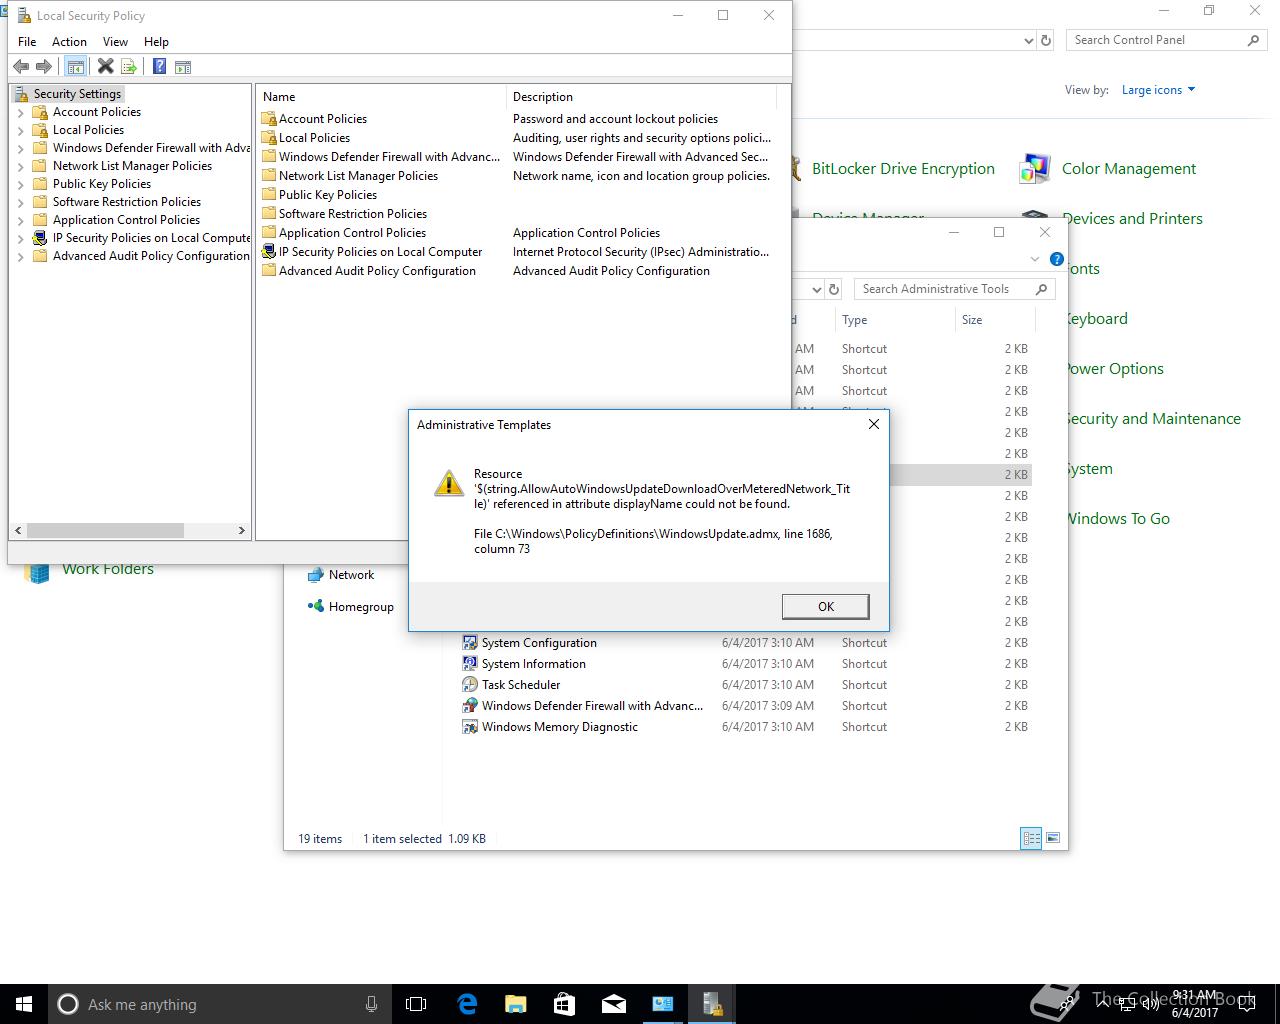Expand Windows Defender Firewall tree node

coord(21,148)
